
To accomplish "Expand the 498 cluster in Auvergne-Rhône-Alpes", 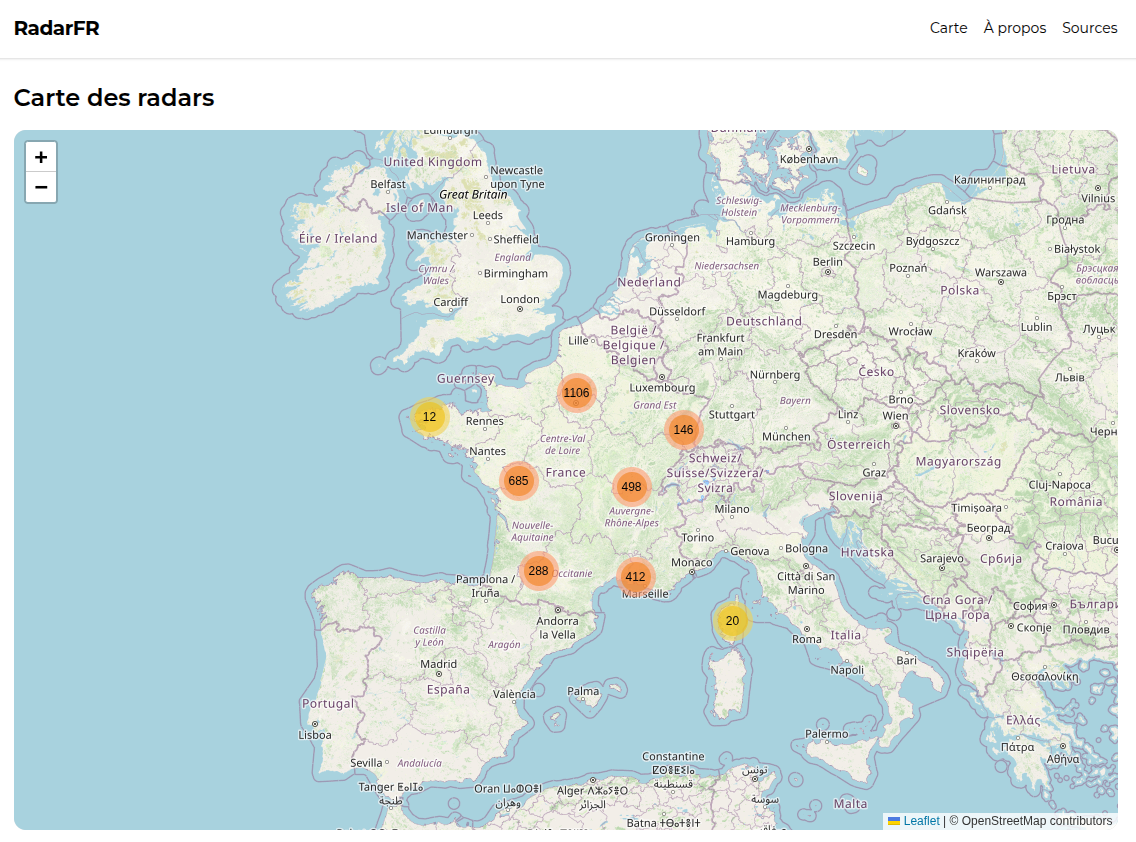I will tap(632, 487).
